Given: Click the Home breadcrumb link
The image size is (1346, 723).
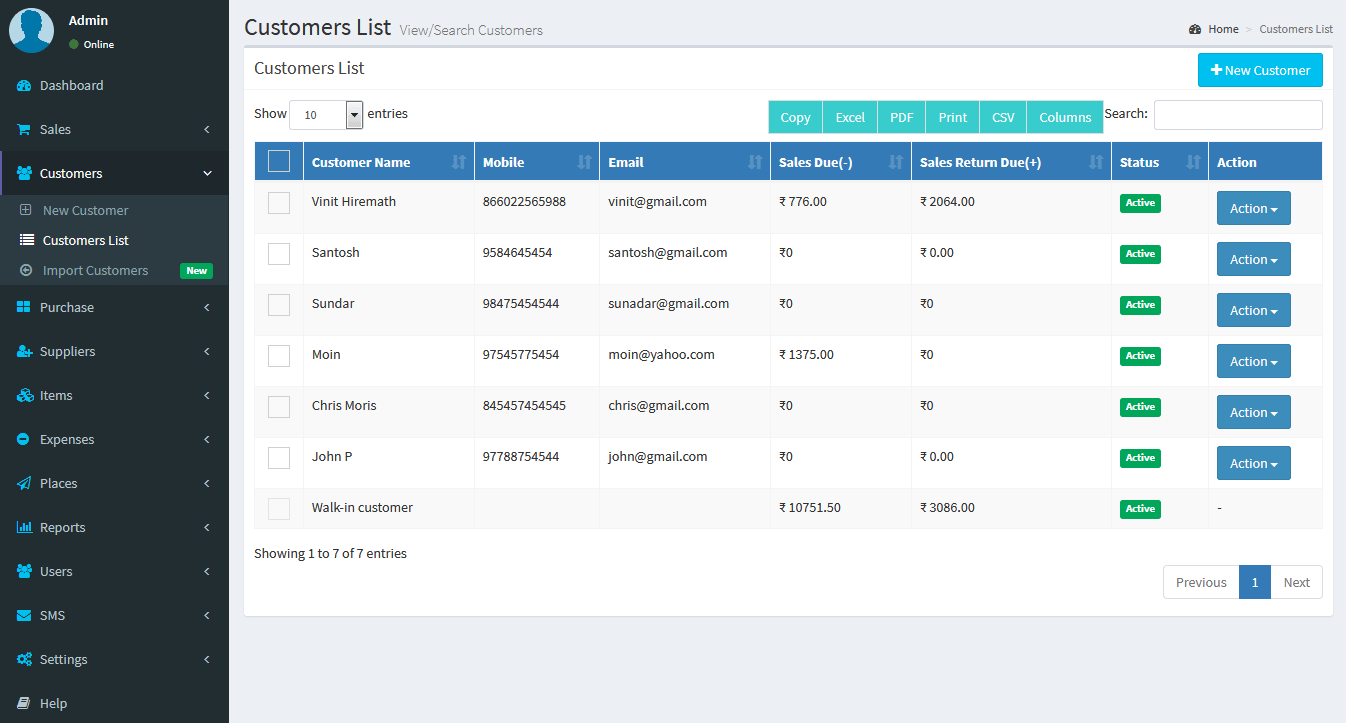Looking at the screenshot, I should (1223, 29).
